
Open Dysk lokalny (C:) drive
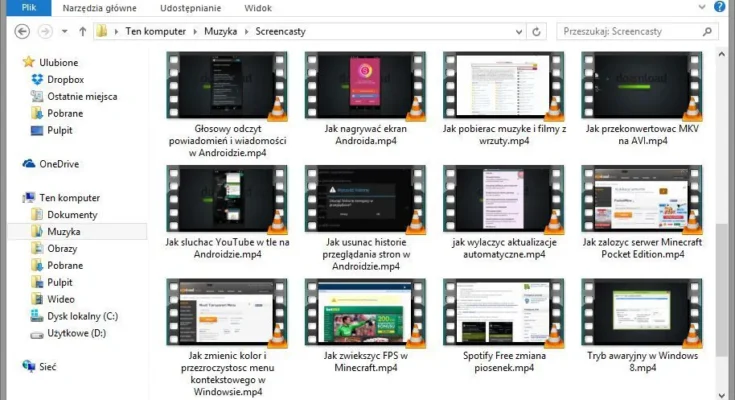(x=82, y=316)
